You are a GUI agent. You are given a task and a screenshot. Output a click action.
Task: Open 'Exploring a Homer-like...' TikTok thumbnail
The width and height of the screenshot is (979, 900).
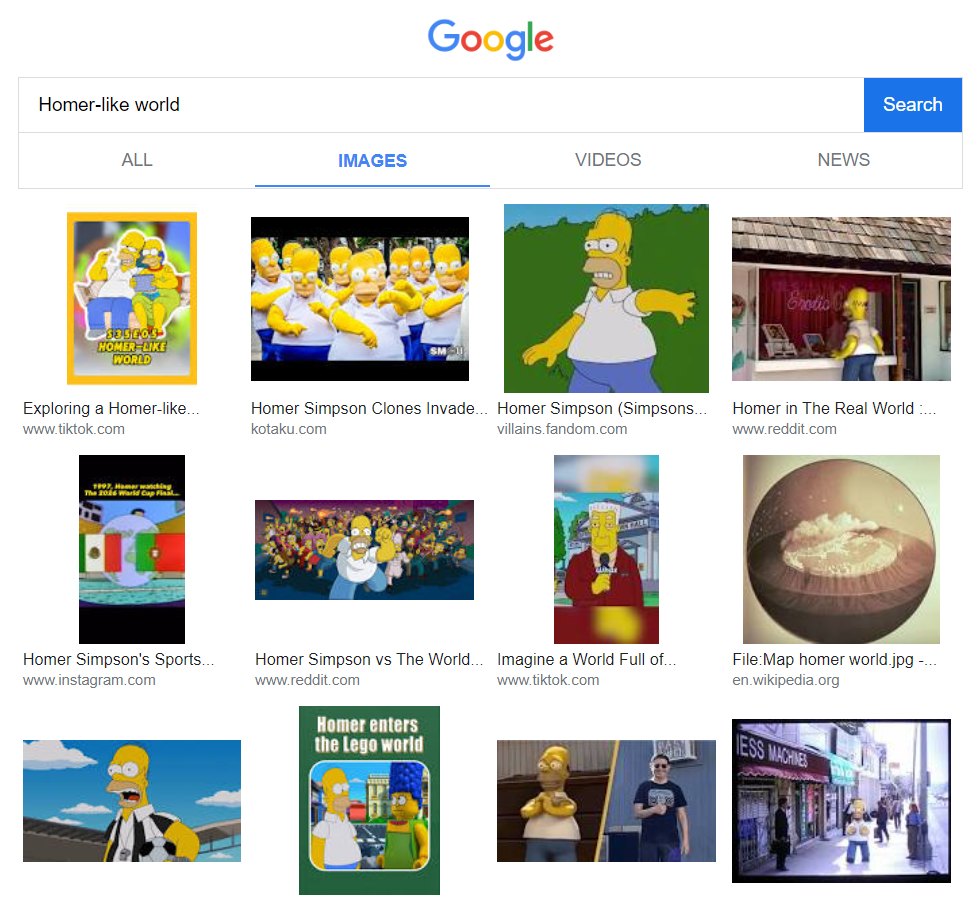[x=132, y=298]
